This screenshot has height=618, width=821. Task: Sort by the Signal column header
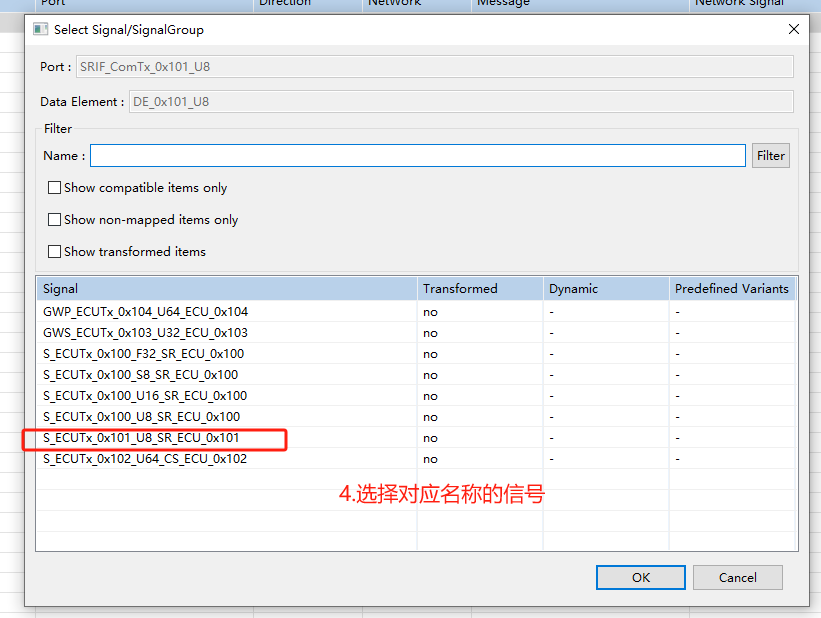[x=226, y=289]
